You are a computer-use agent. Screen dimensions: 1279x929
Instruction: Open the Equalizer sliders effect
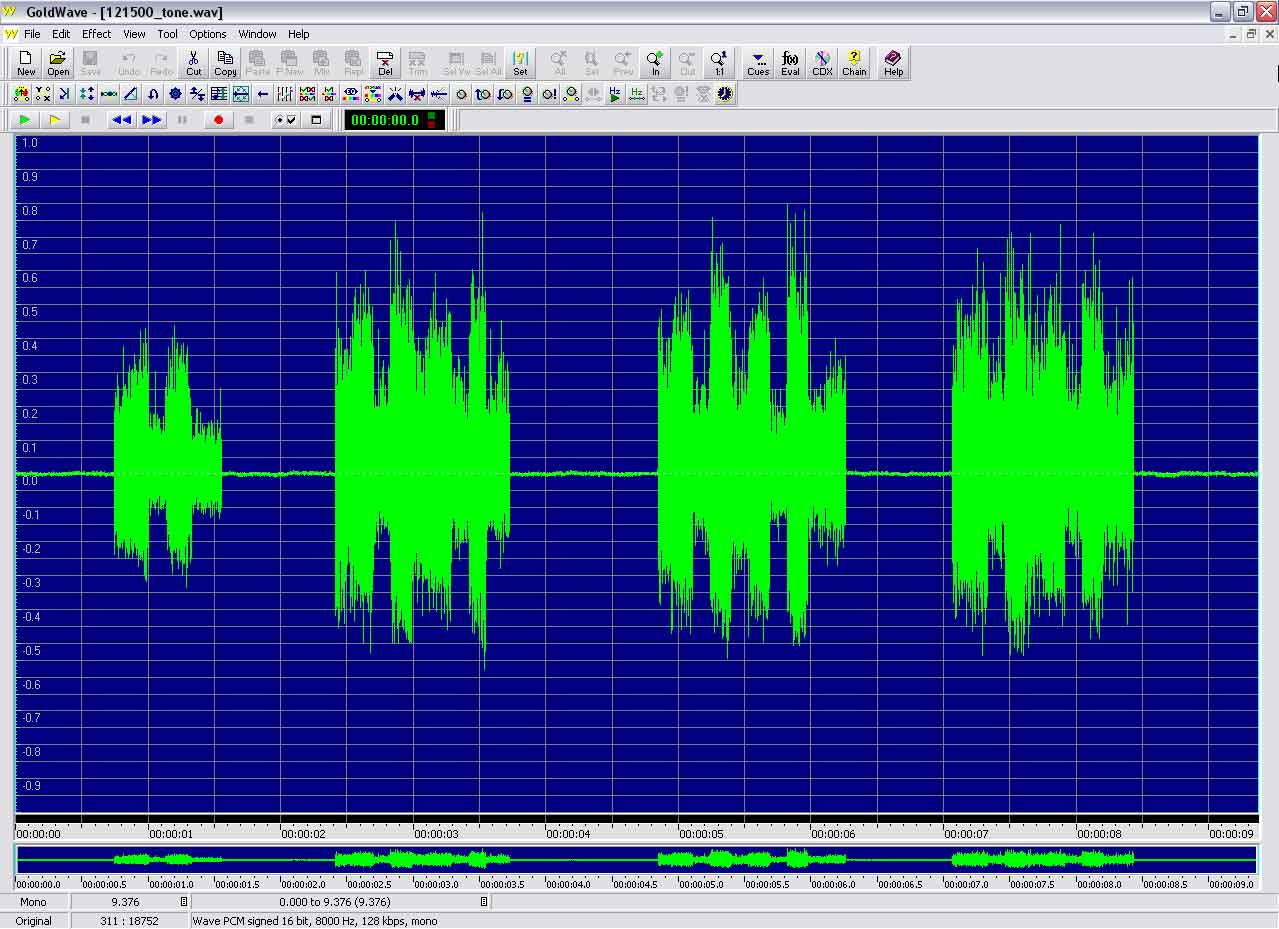tap(285, 94)
